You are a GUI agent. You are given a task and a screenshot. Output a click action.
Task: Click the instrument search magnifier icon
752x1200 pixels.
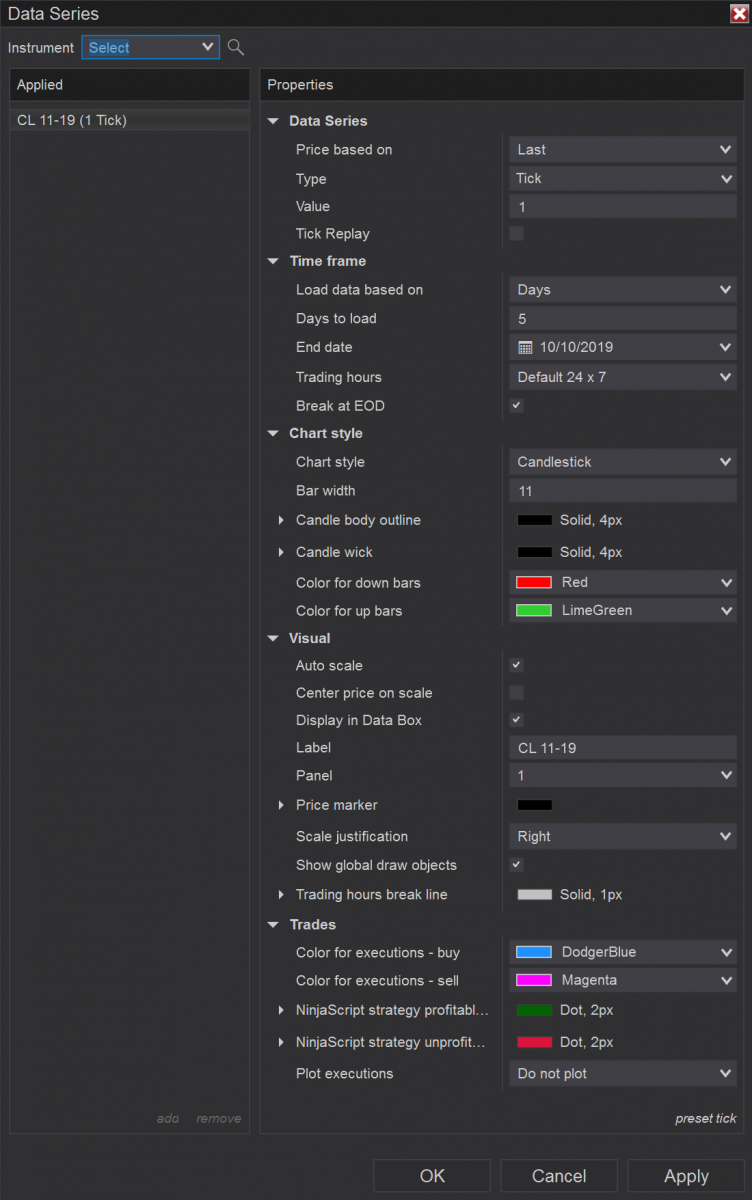(x=236, y=47)
